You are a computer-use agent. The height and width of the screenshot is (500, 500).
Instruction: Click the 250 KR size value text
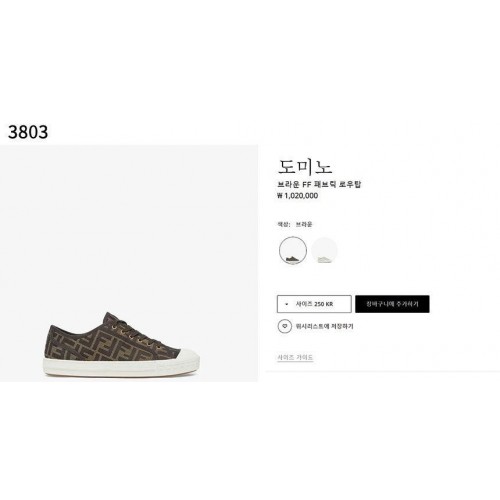(323, 304)
